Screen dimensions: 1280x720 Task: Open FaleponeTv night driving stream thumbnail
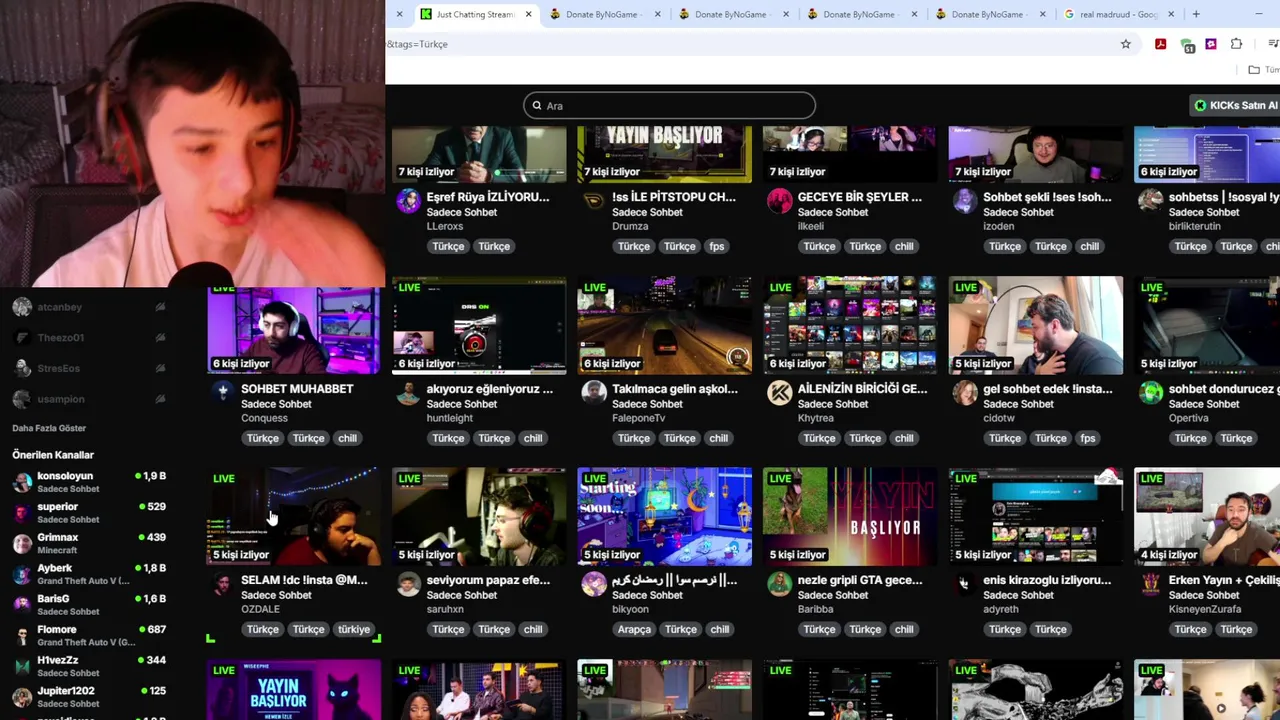coord(664,325)
